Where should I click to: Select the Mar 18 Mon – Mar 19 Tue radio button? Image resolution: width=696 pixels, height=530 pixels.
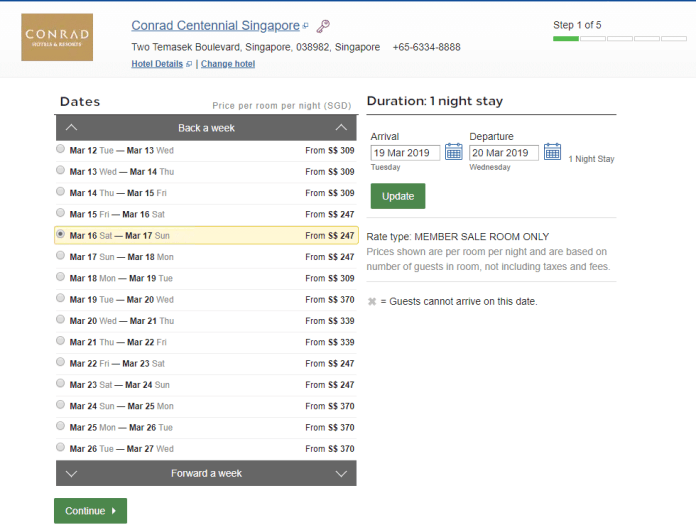pos(60,277)
